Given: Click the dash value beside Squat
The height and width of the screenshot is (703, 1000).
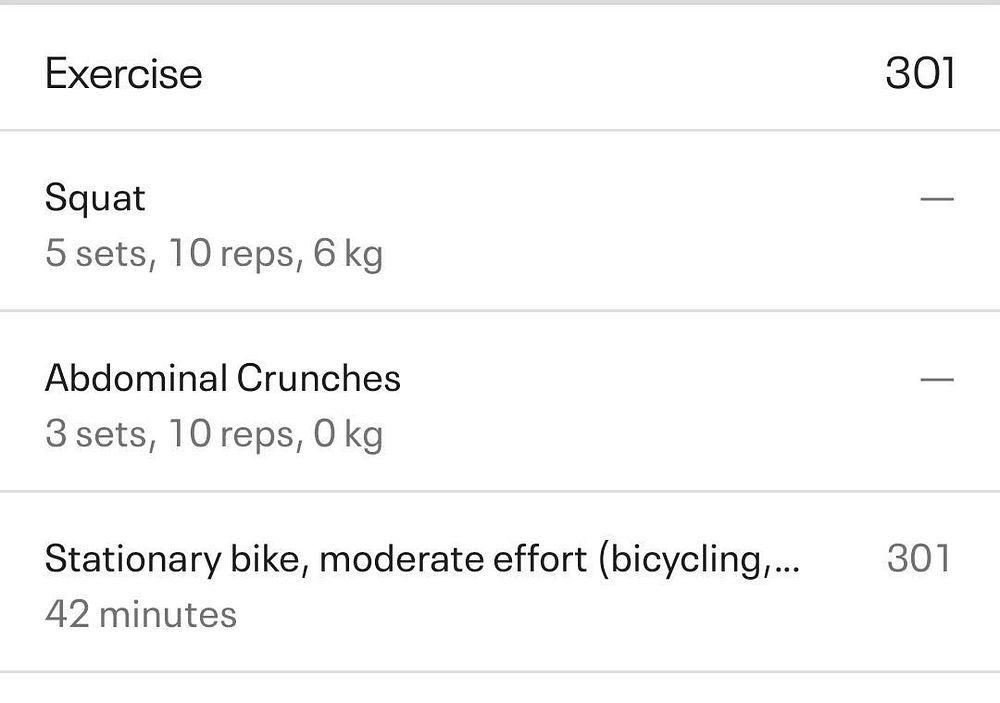Looking at the screenshot, I should click(937, 199).
